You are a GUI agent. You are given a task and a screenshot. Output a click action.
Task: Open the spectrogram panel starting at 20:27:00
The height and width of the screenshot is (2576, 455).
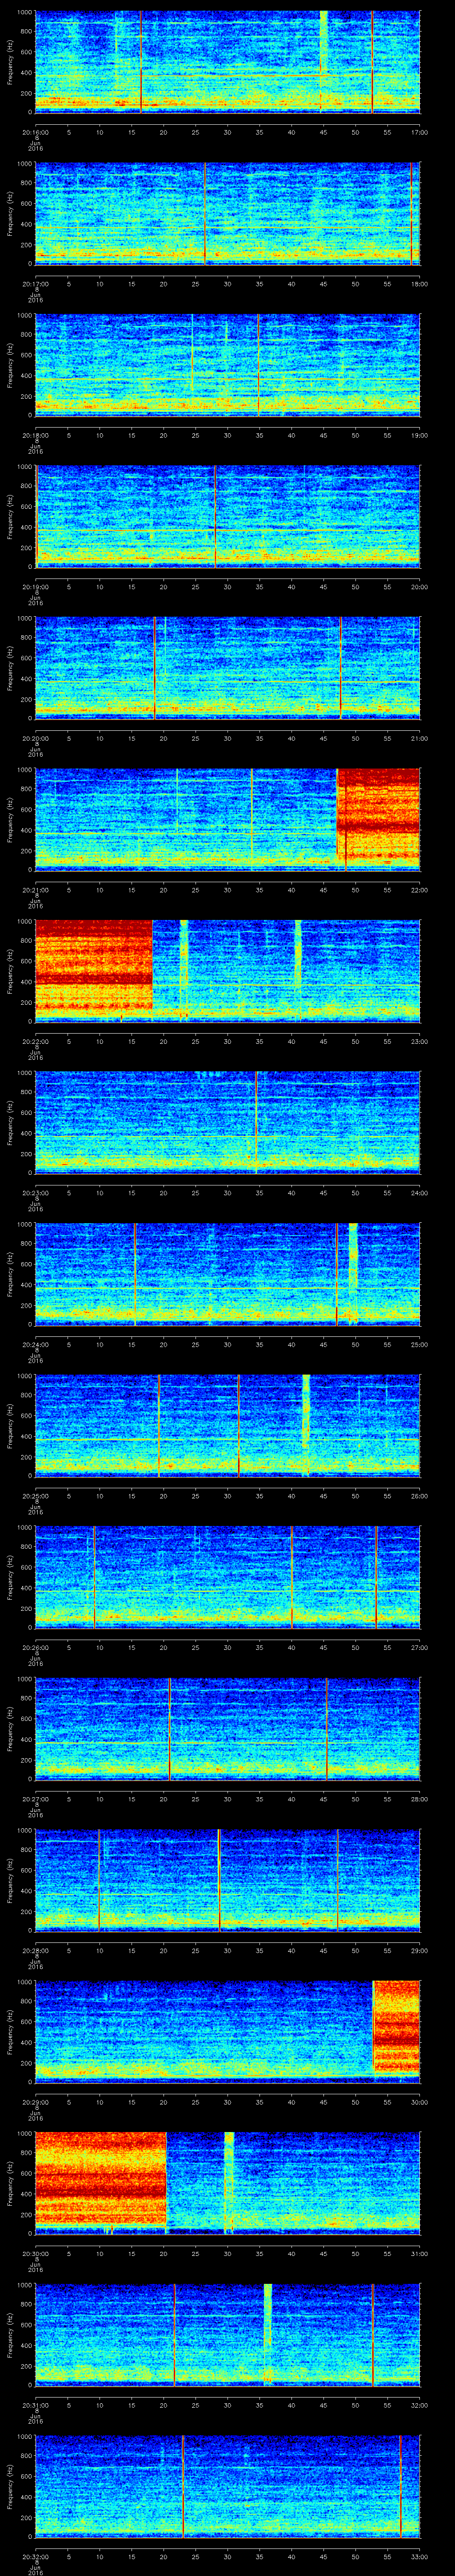point(227,1728)
